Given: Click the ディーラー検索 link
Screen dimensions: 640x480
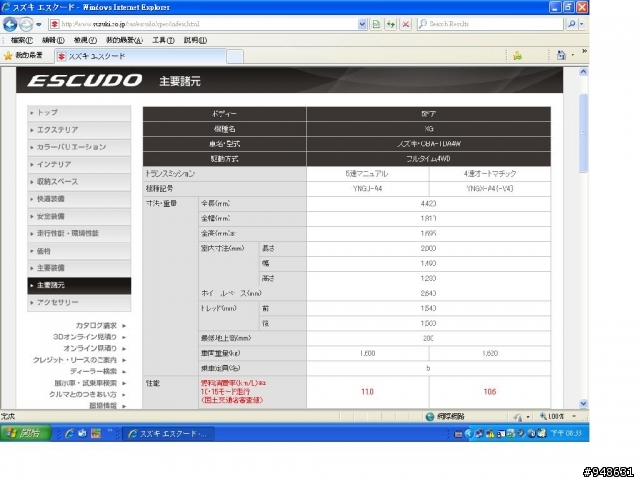Looking at the screenshot, I should click(x=93, y=371).
